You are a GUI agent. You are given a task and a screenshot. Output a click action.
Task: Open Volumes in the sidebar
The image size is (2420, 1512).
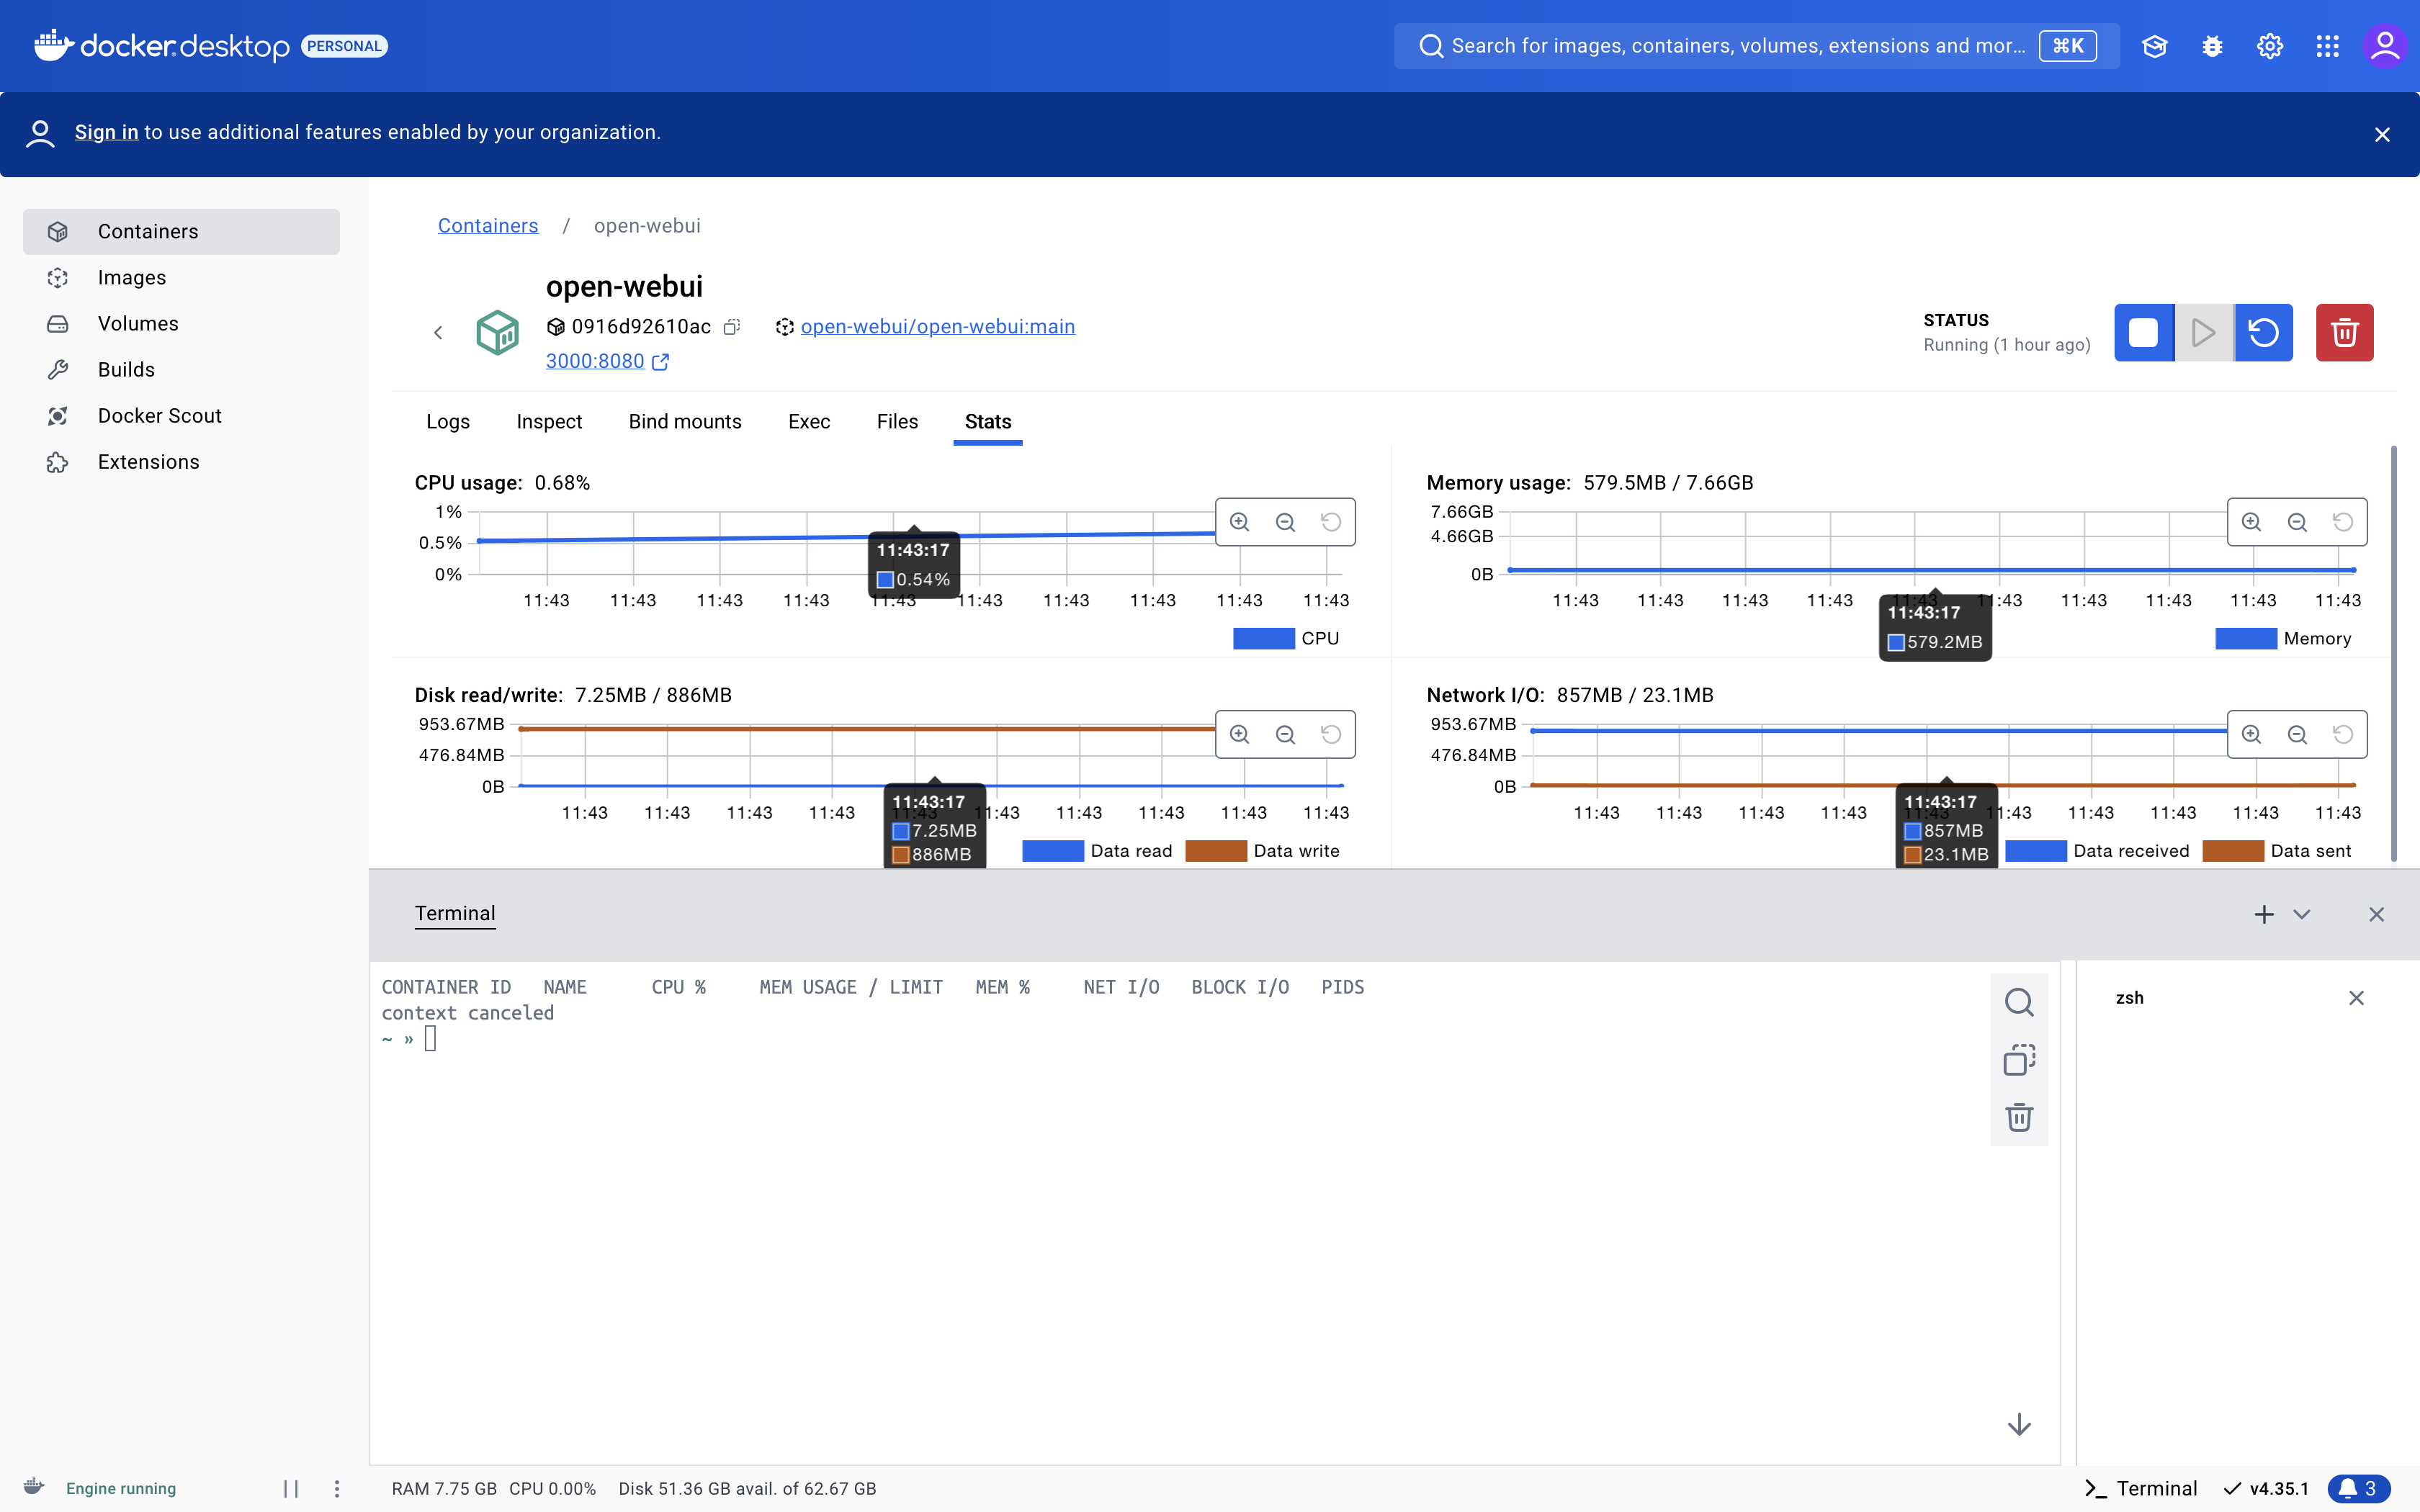(181, 324)
